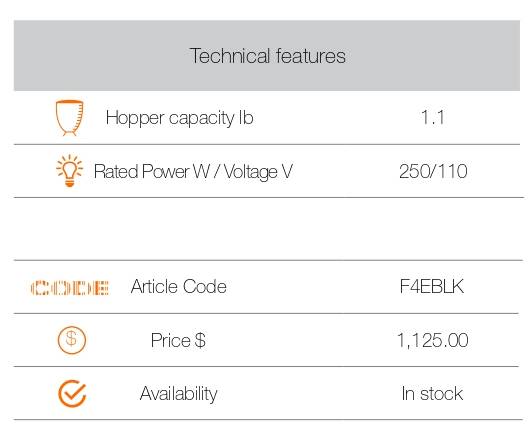Click the 250/110 power value
531x438 pixels.
[x=433, y=171]
